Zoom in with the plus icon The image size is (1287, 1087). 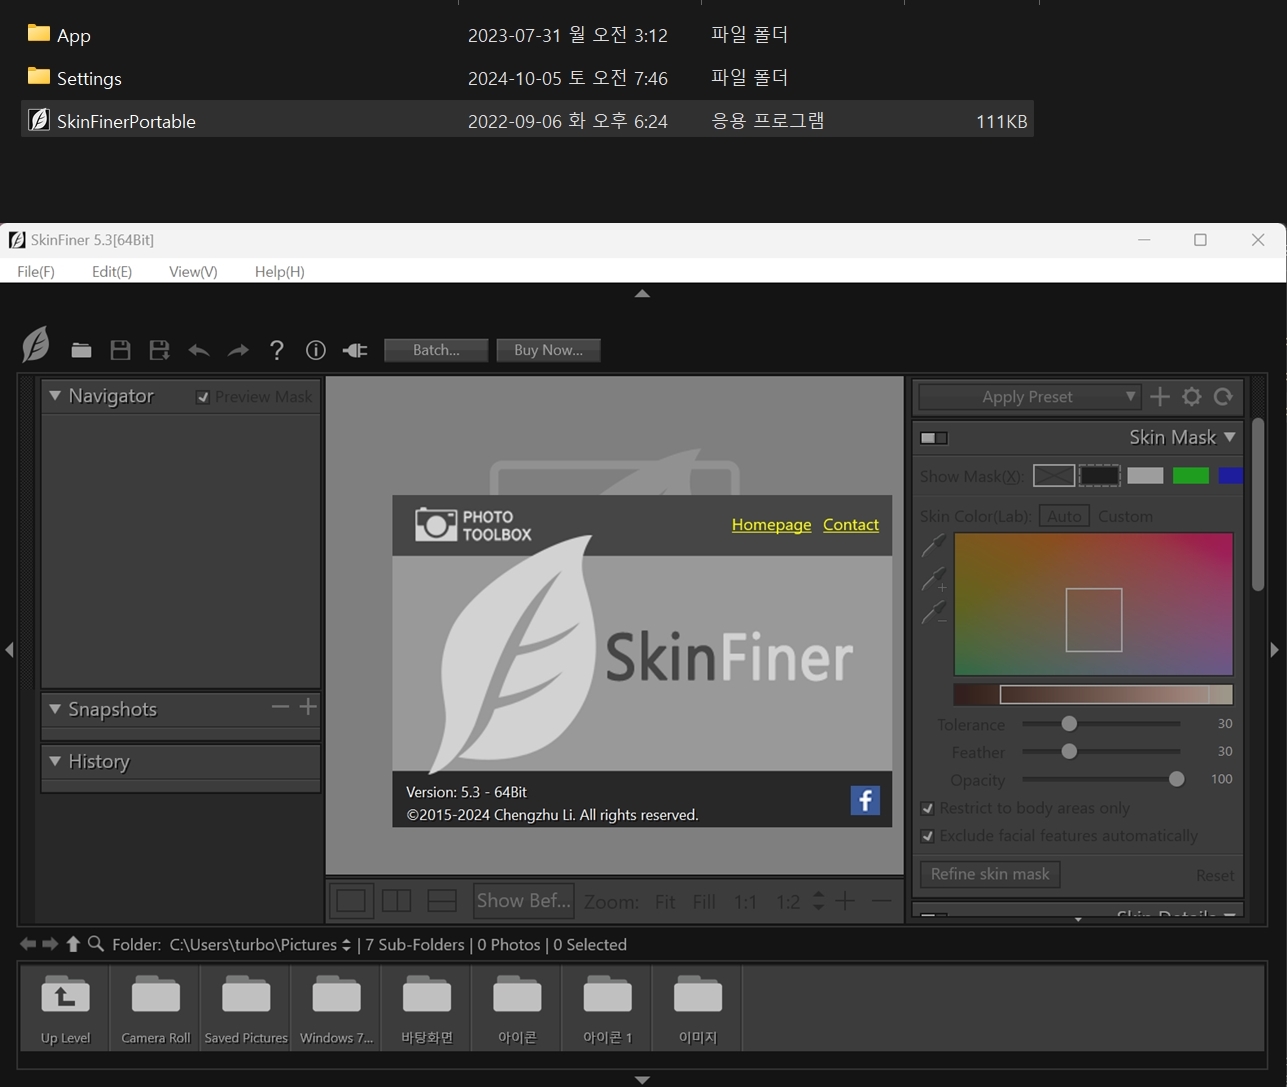(x=845, y=901)
